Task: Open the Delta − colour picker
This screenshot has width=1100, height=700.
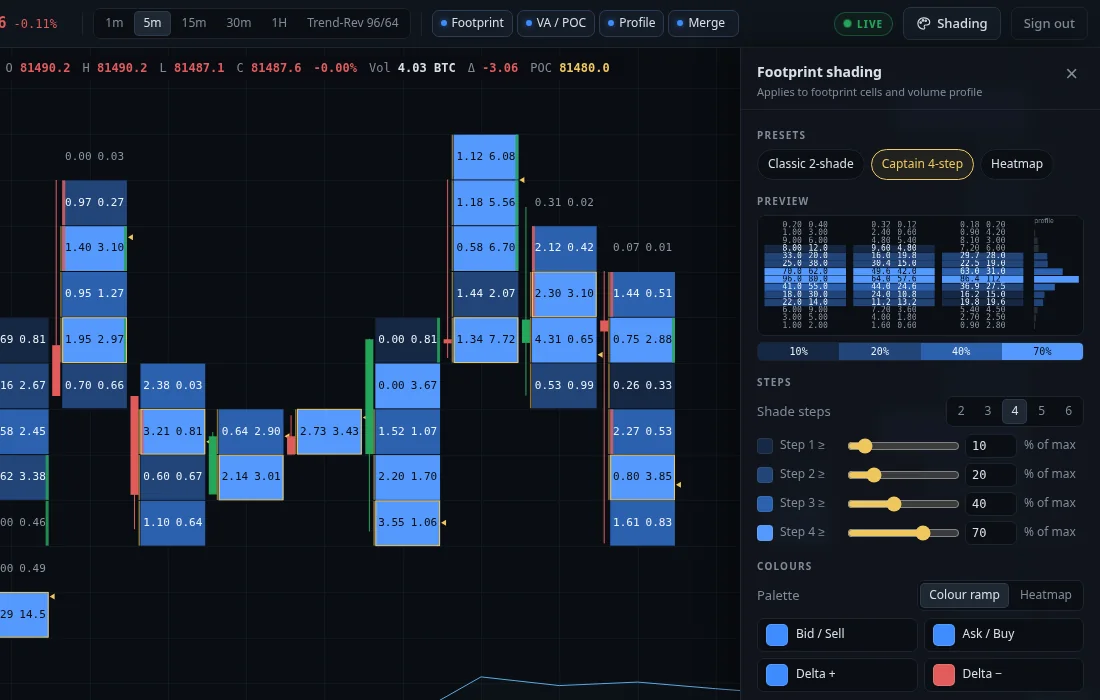Action: [1004, 674]
